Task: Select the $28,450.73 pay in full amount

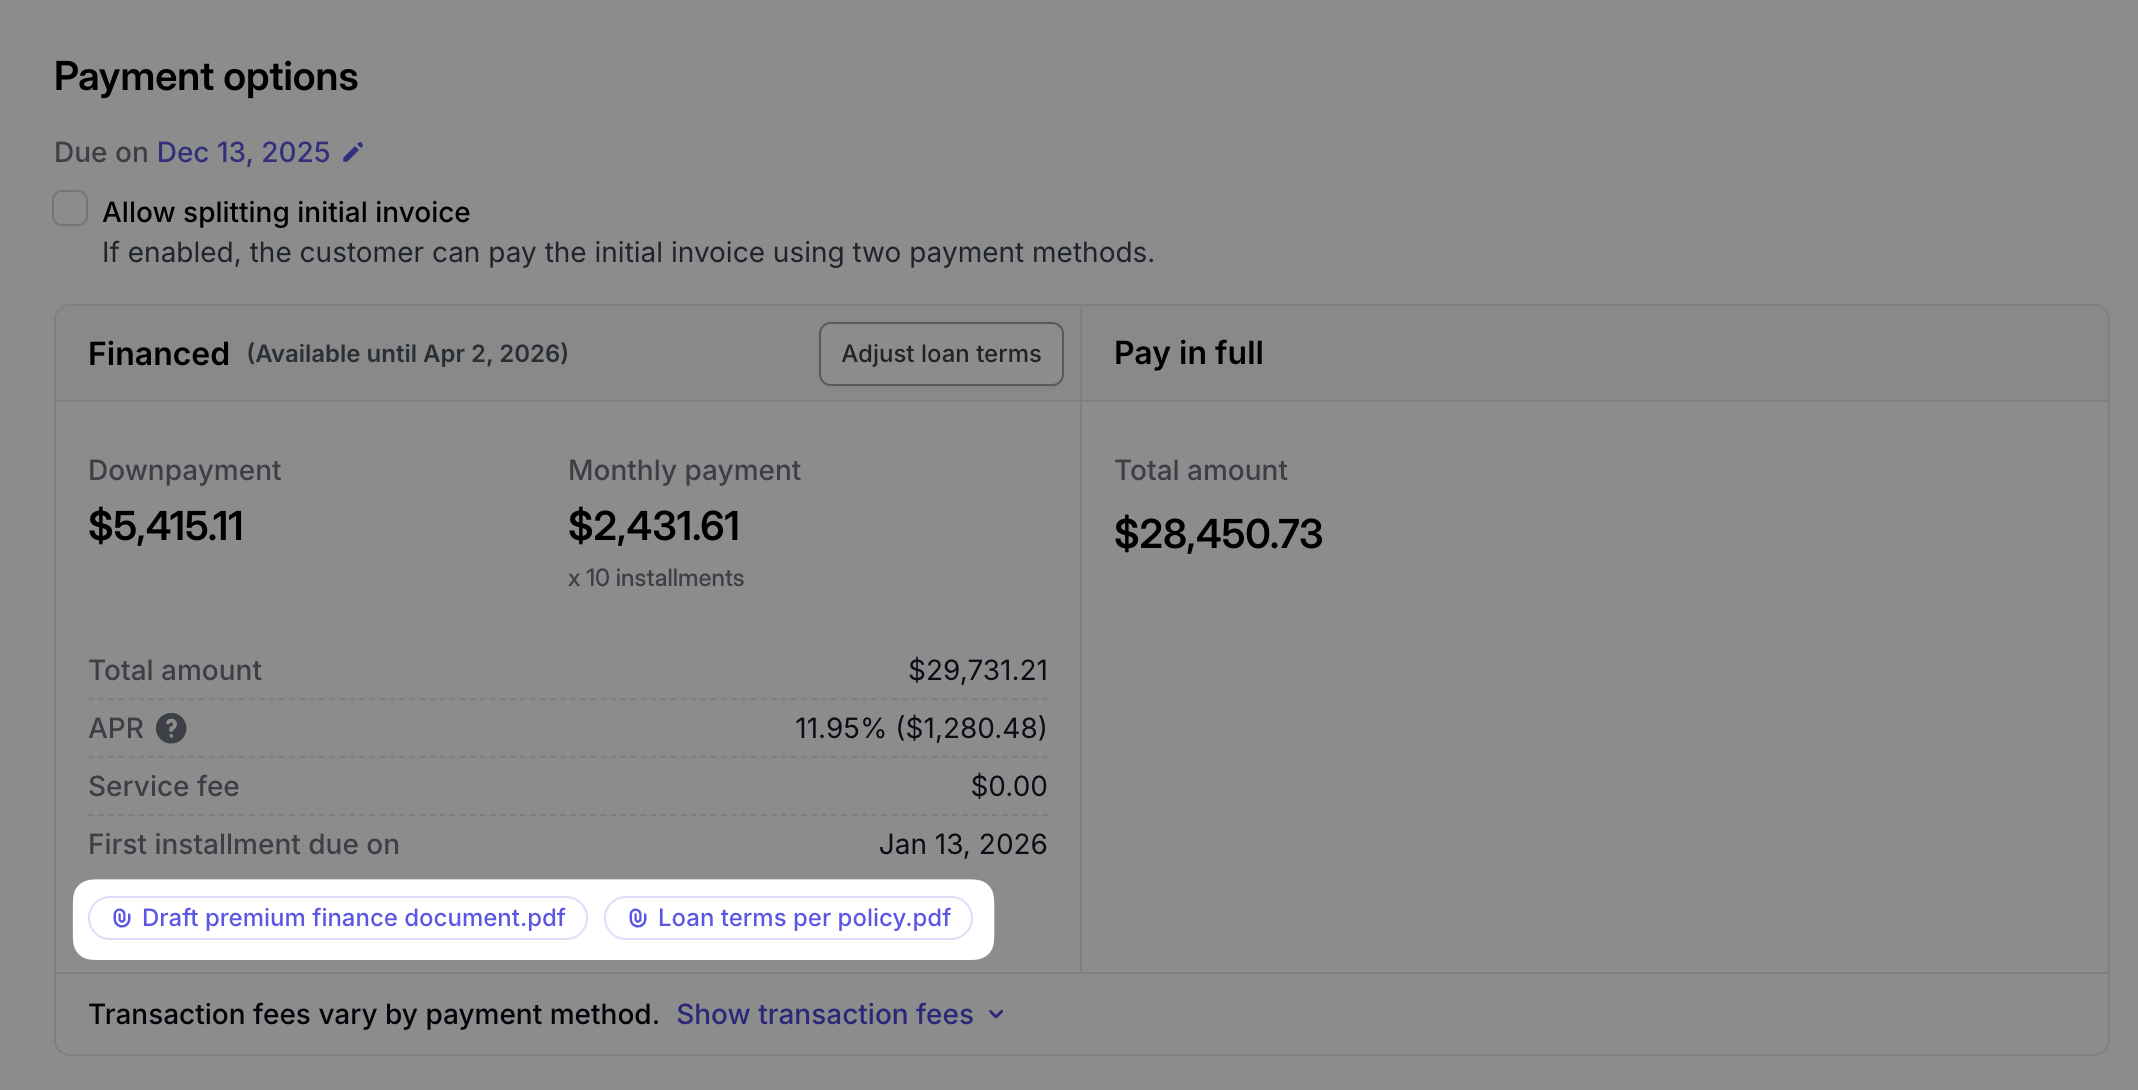Action: (x=1219, y=534)
